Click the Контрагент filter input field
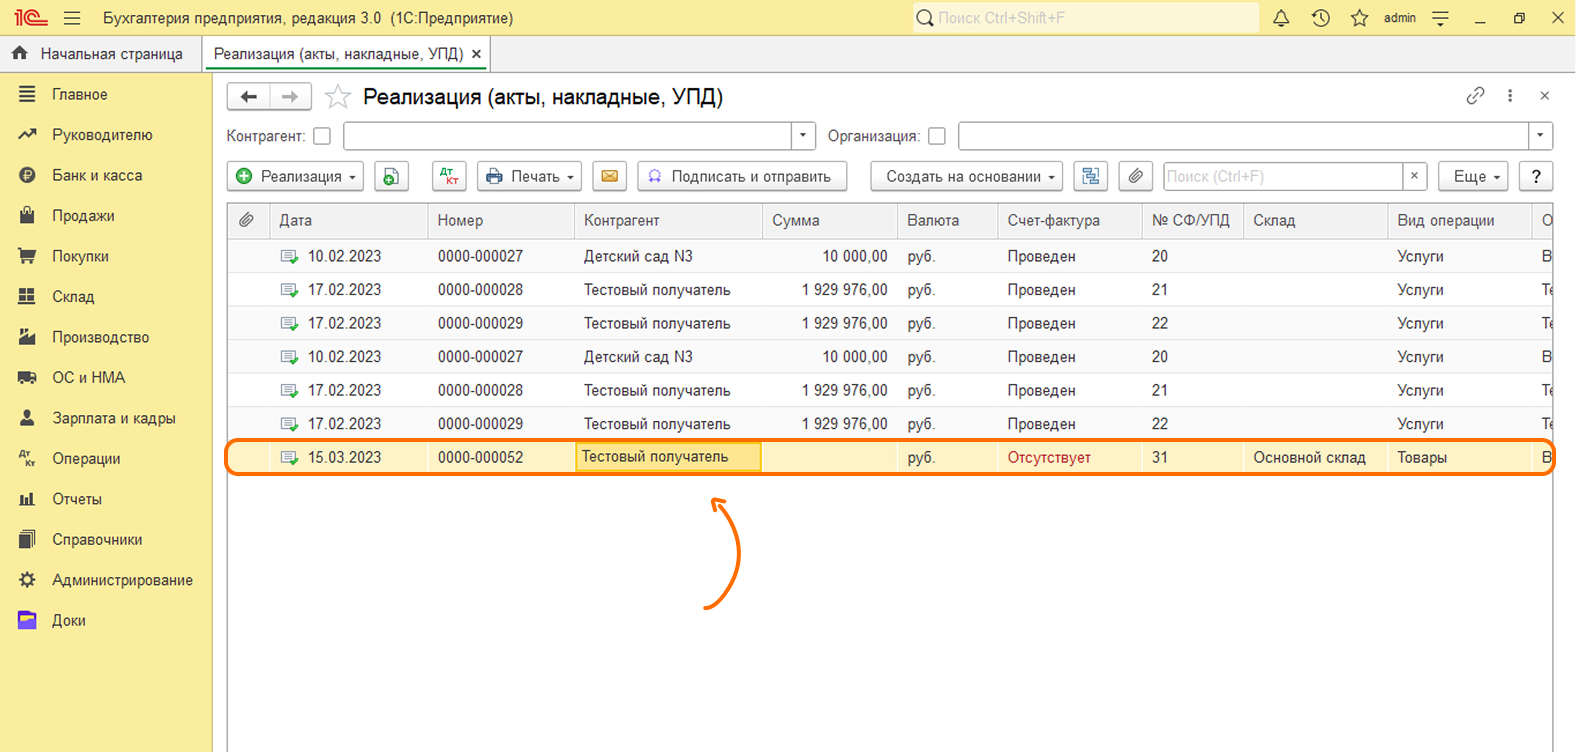The image size is (1576, 752). [x=568, y=136]
